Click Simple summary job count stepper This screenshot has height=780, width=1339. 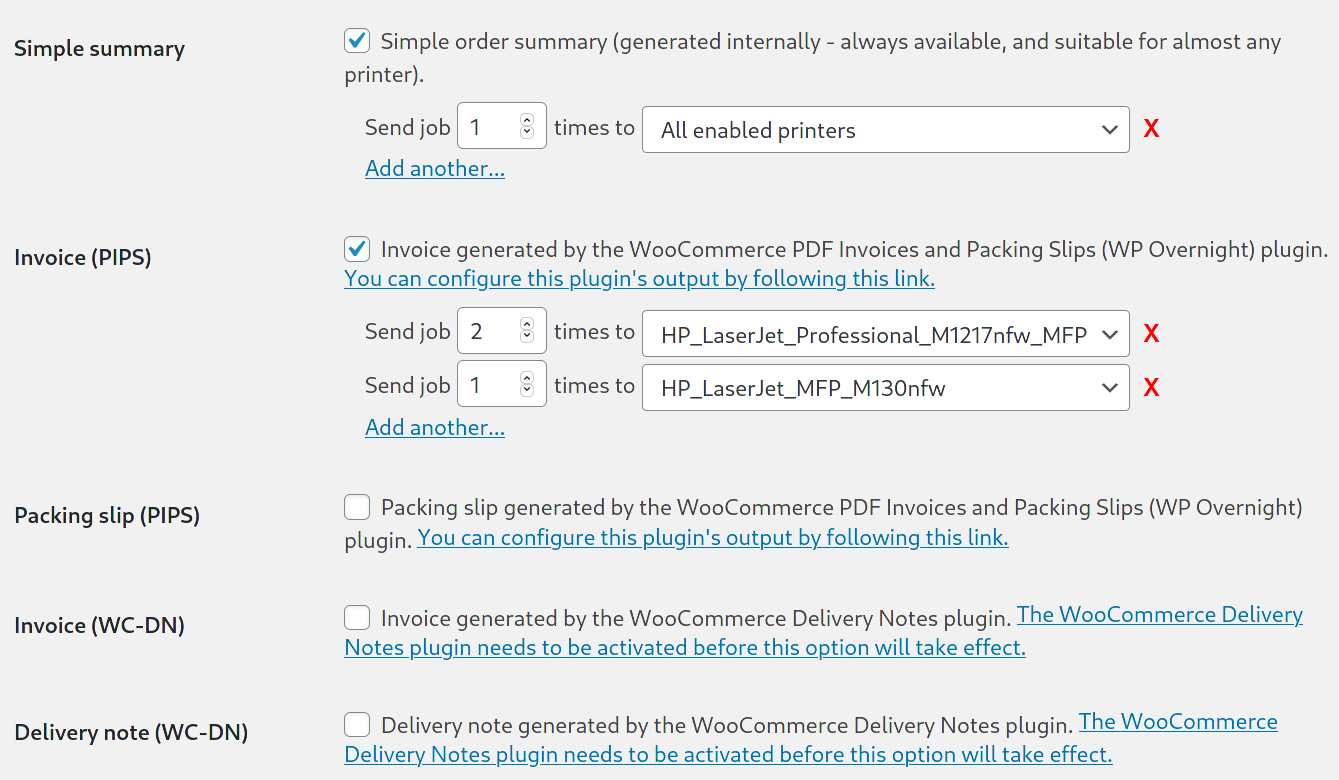click(527, 126)
